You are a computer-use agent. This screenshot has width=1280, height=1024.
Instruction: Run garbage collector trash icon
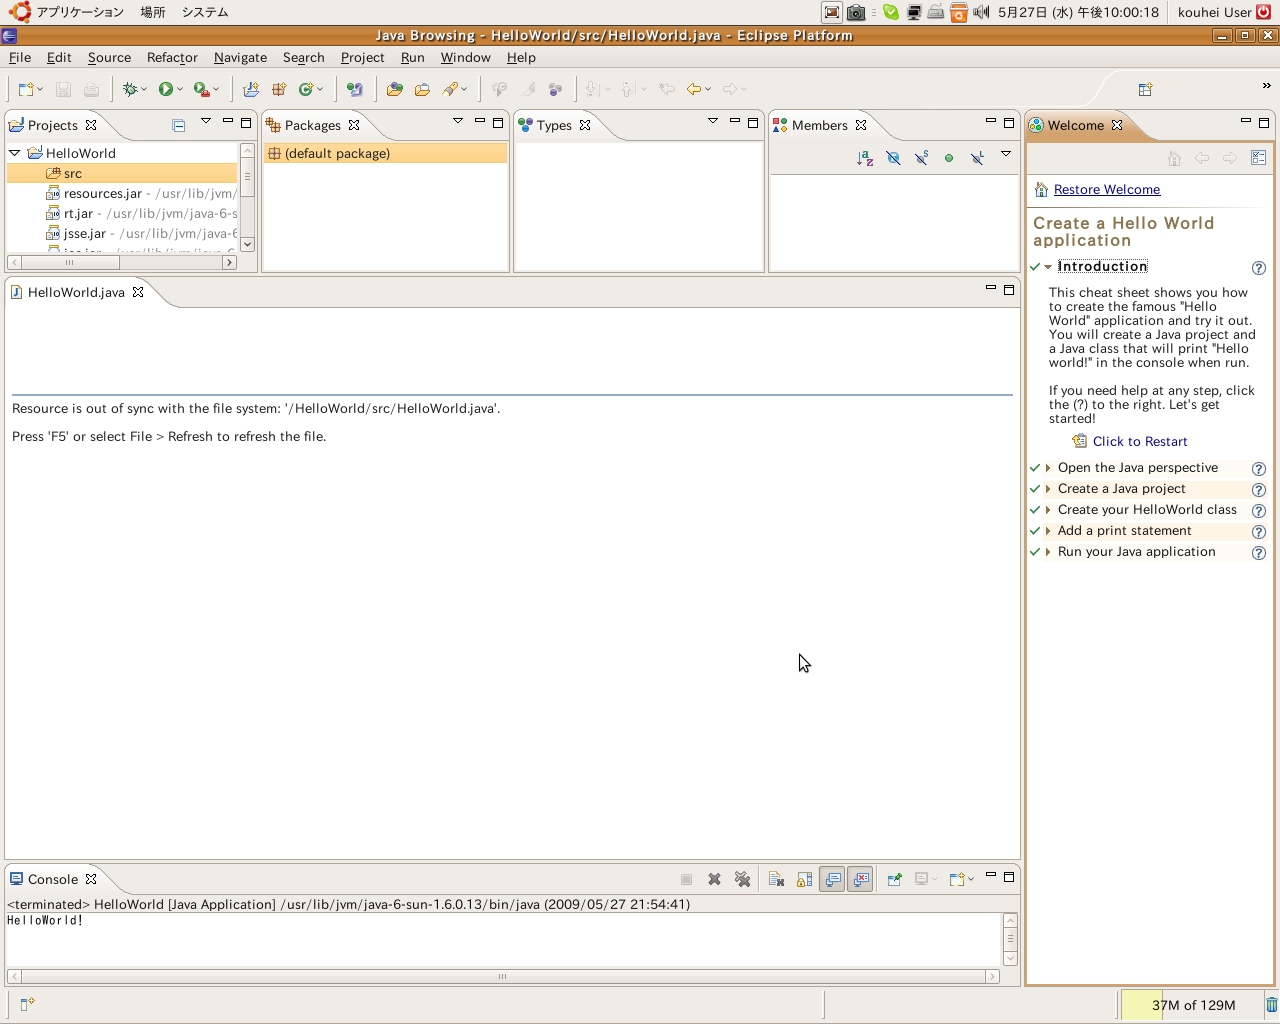[1271, 1005]
